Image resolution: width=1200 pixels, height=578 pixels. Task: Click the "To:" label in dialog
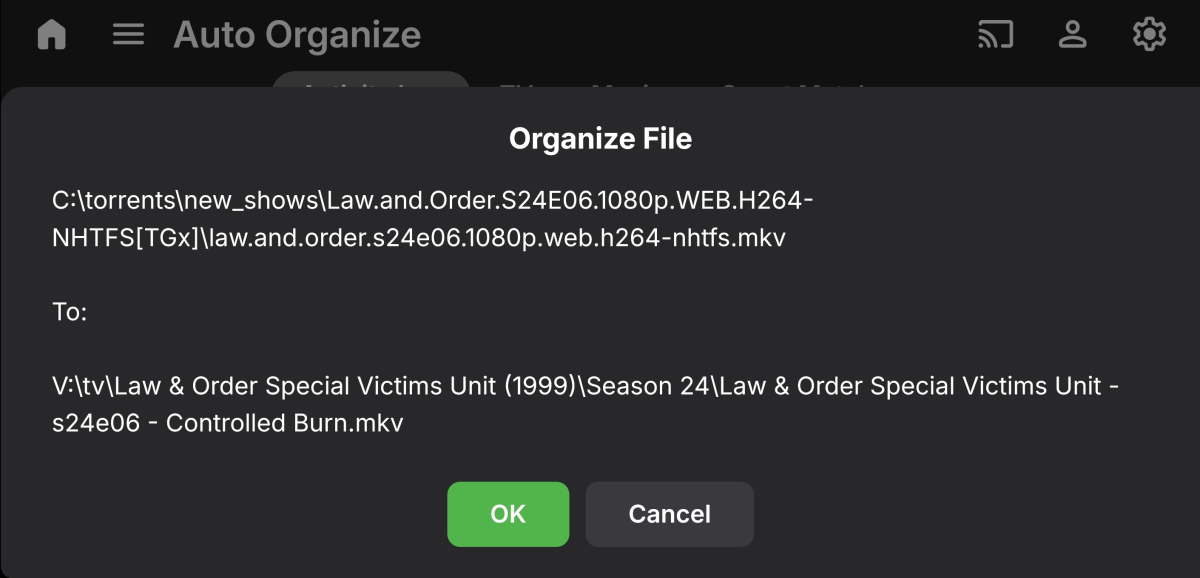[70, 312]
